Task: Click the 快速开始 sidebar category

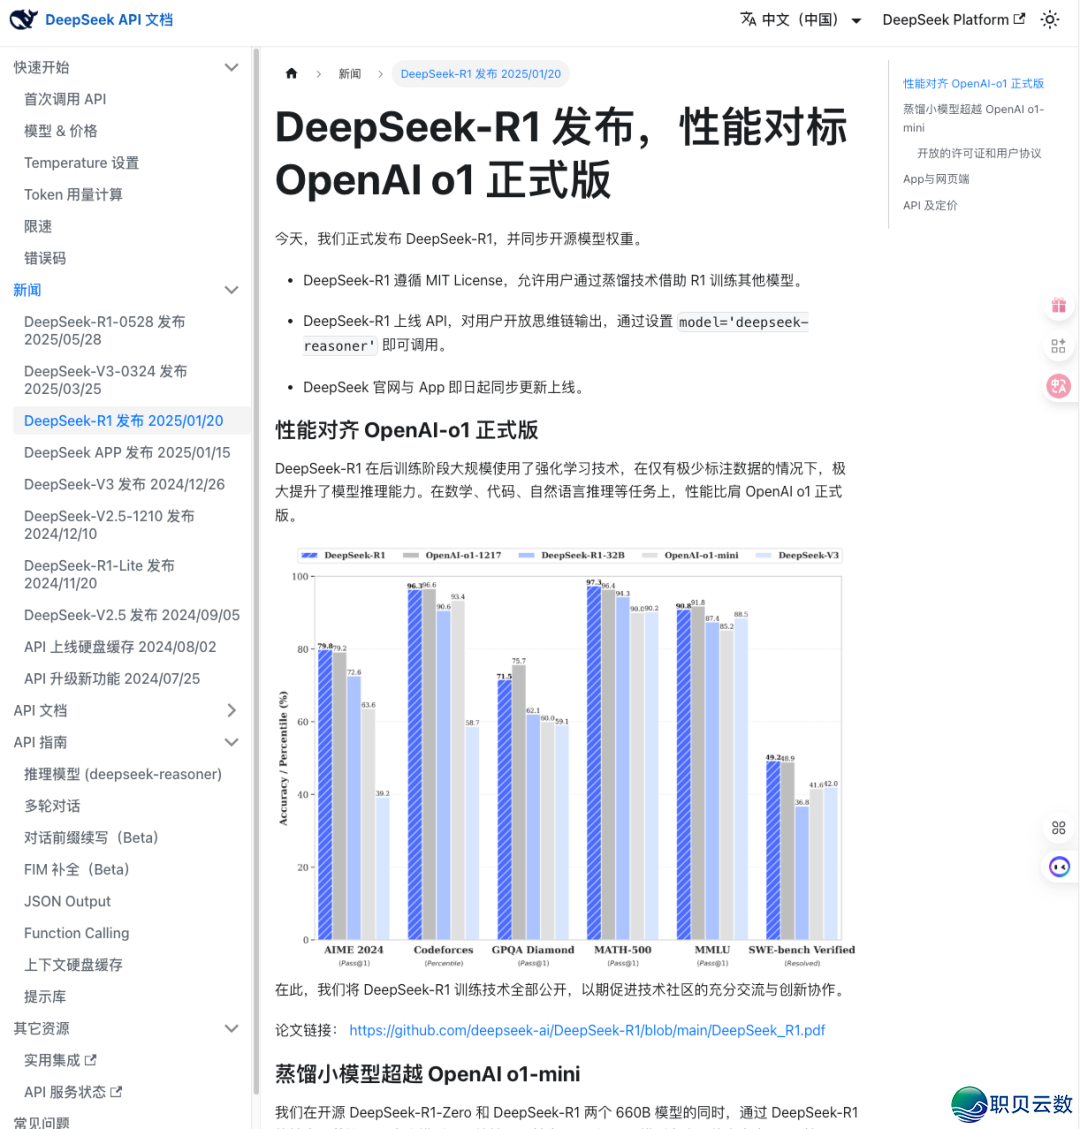Action: coord(42,67)
